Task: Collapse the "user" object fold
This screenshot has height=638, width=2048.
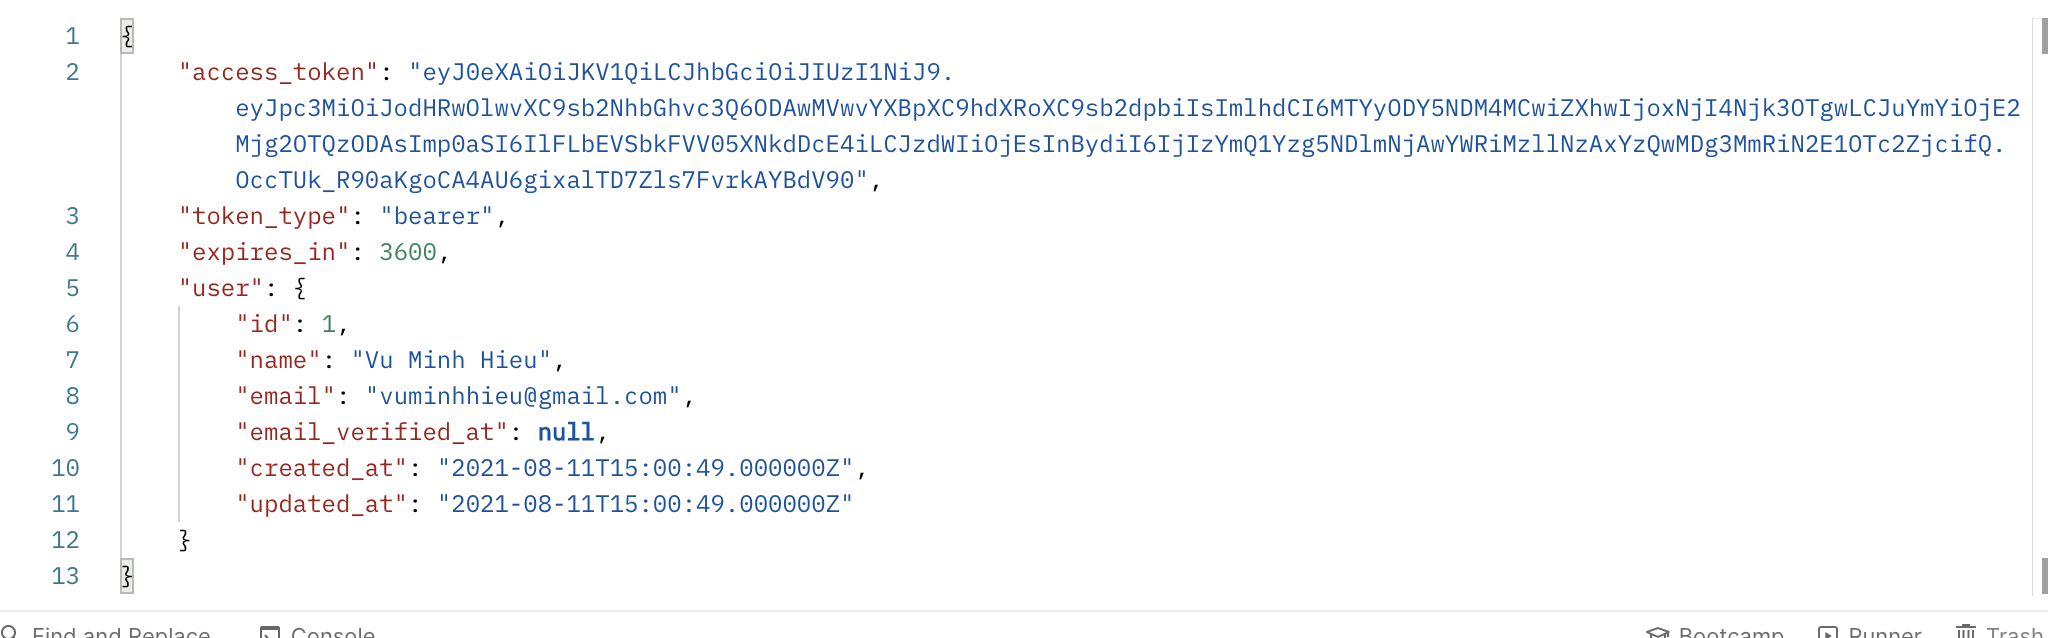Action: 298,288
